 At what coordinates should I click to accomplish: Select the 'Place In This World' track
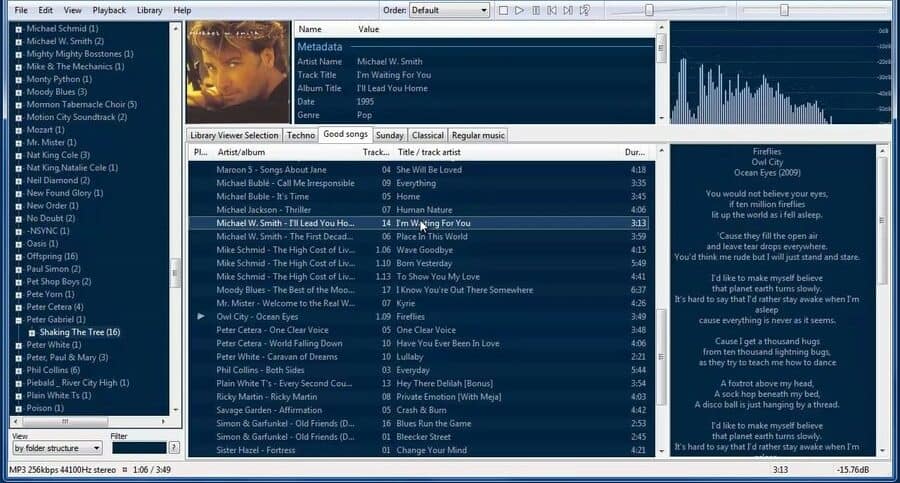419,237
